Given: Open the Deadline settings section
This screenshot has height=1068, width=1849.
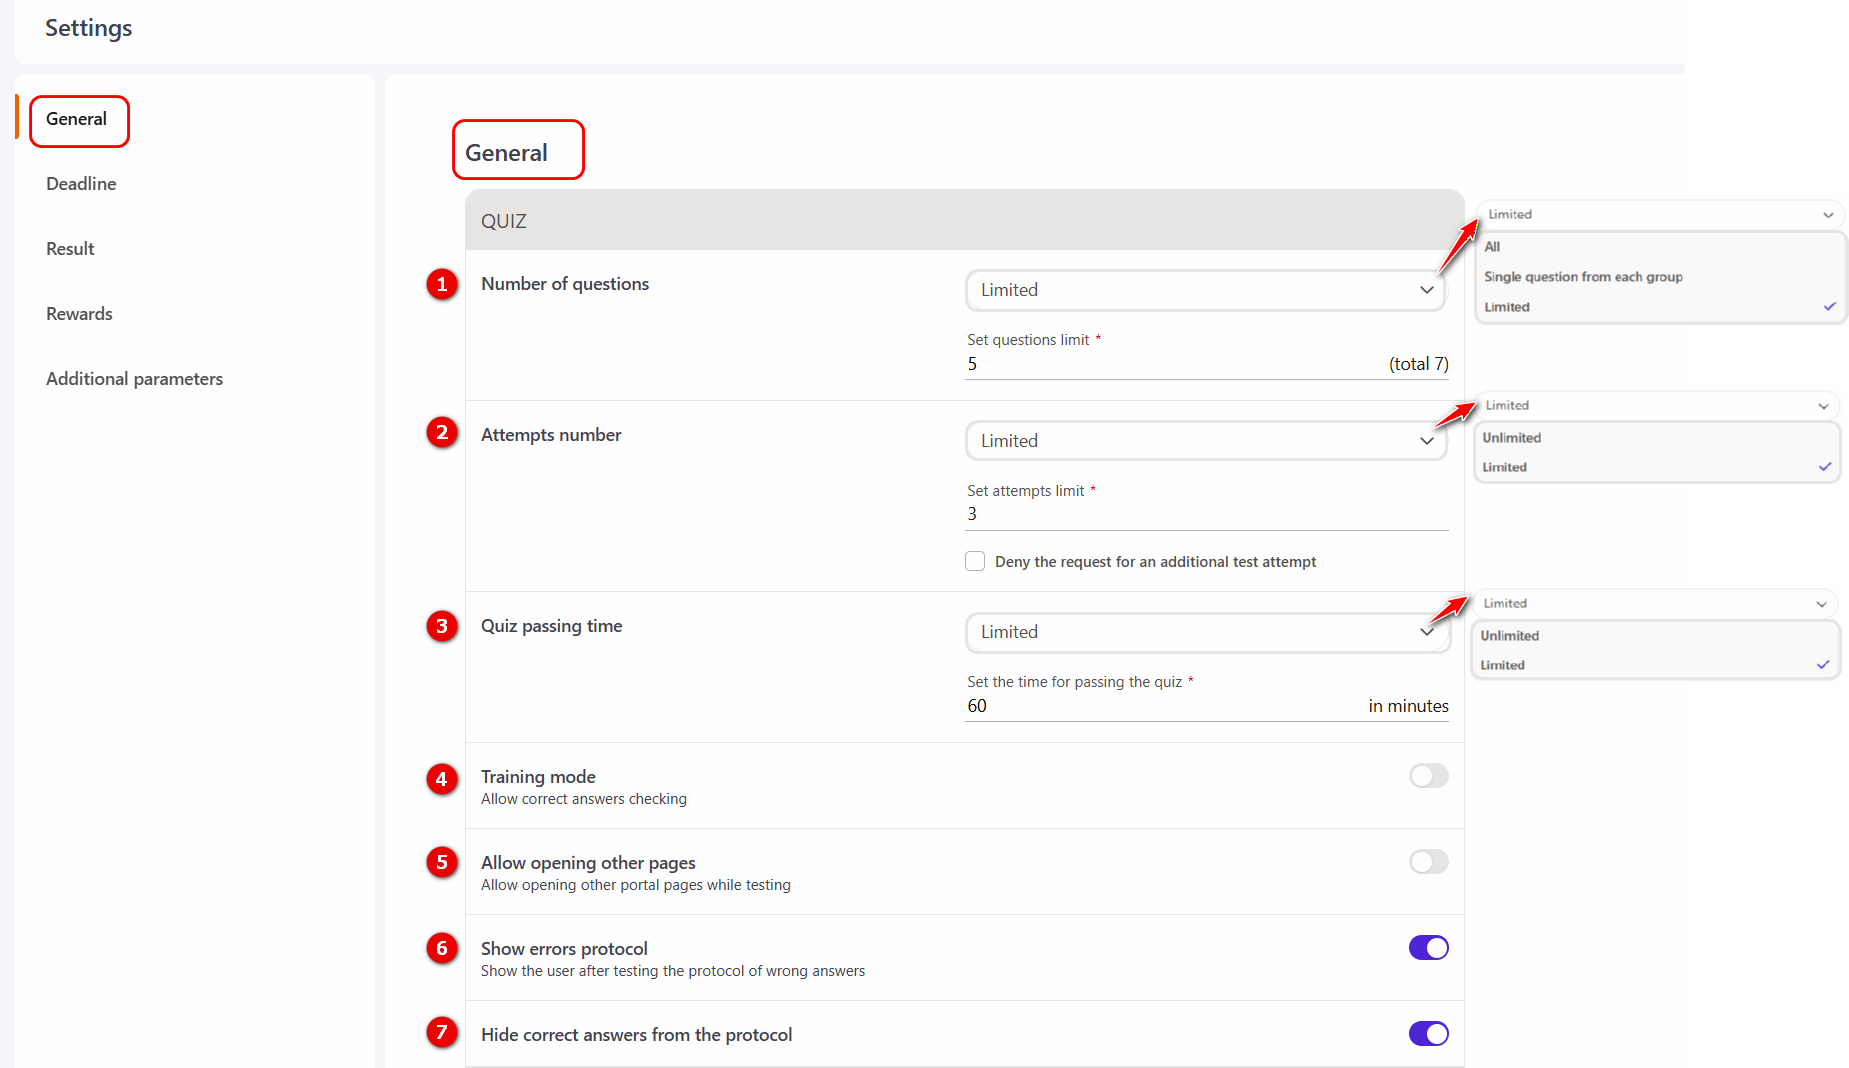Looking at the screenshot, I should 81,184.
